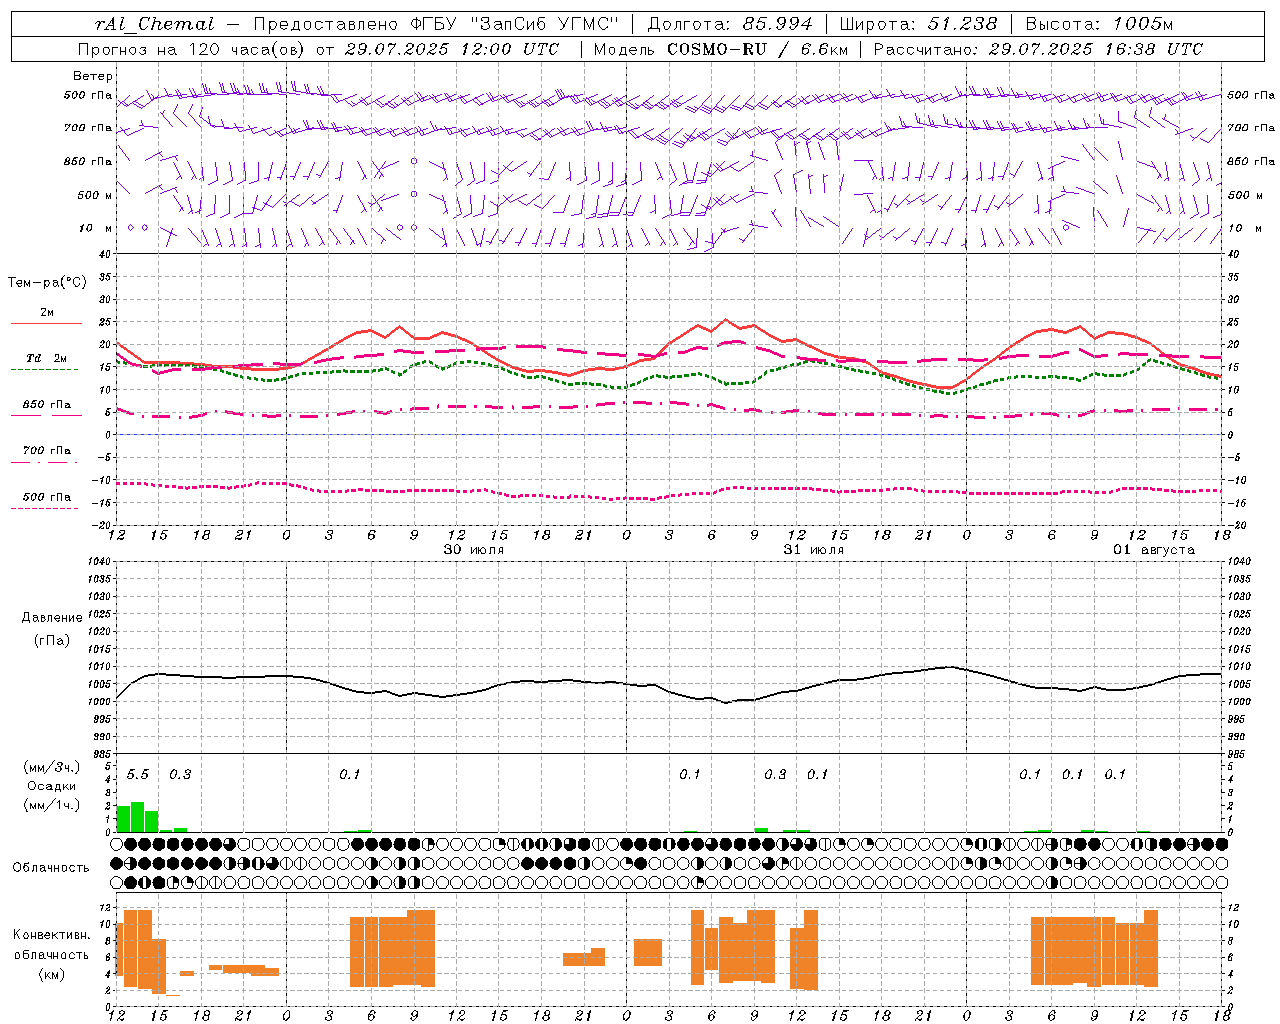This screenshot has height=1024, width=1280.
Task: Click the Конвективн. convective cloud label
Action: coord(52,934)
